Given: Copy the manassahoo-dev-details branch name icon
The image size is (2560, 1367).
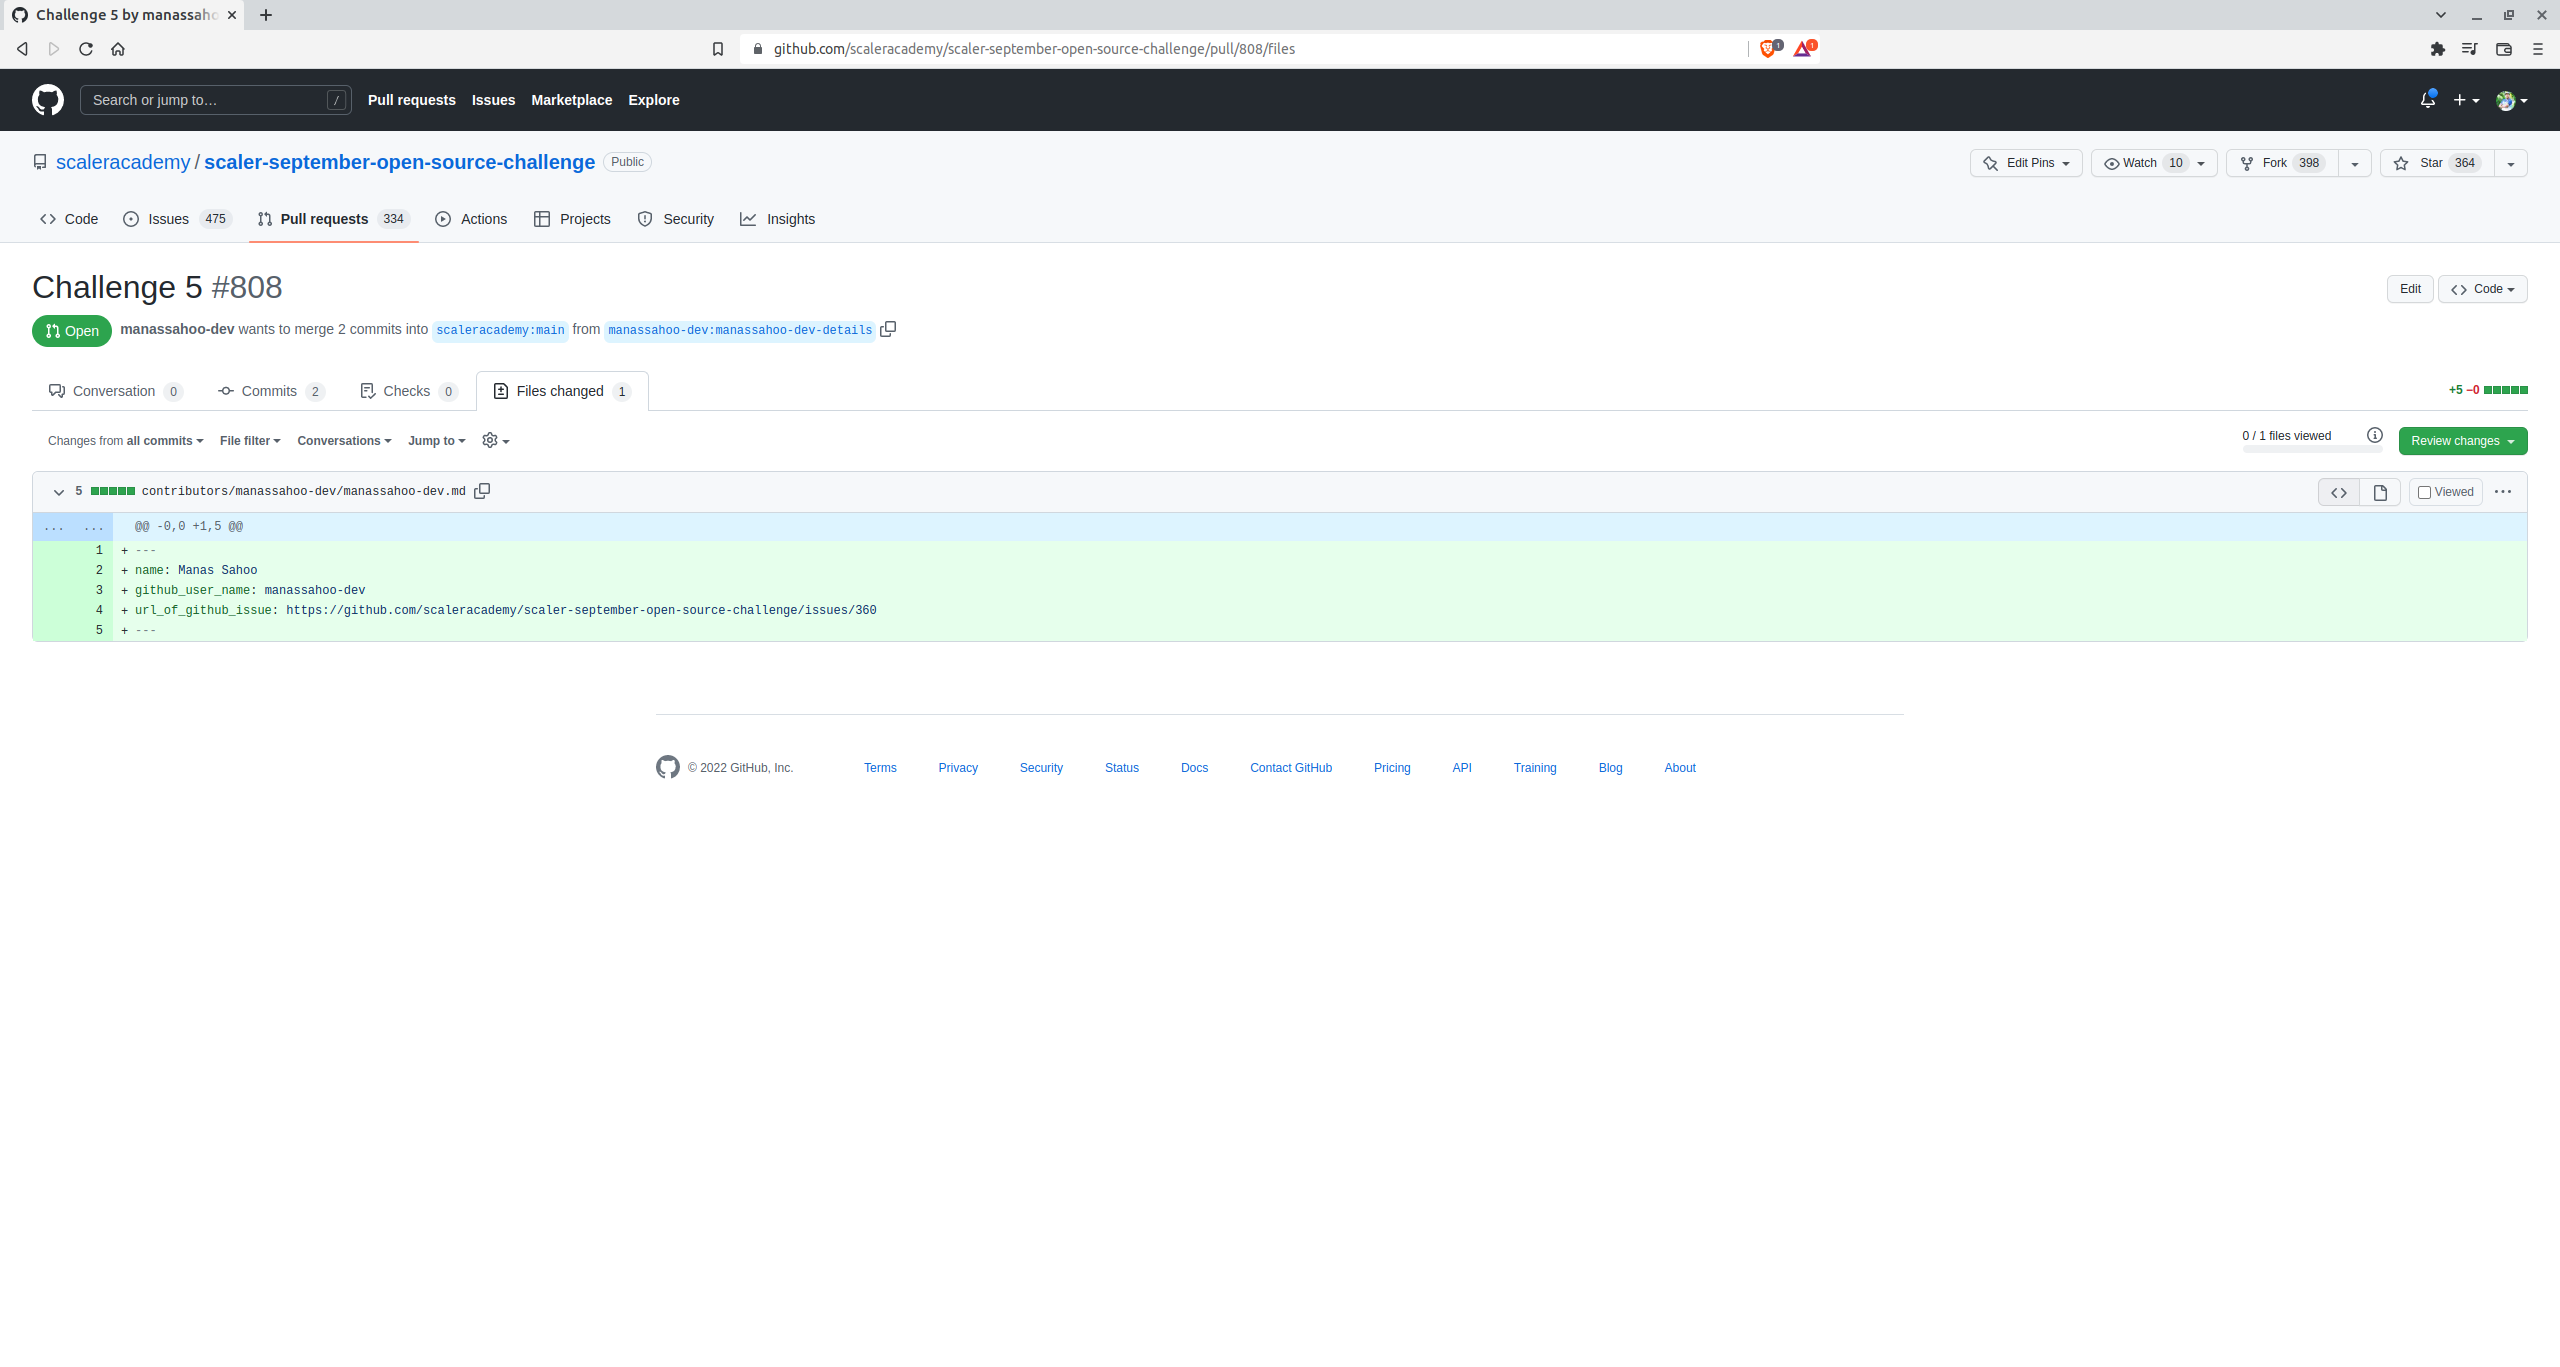Looking at the screenshot, I should click(888, 329).
